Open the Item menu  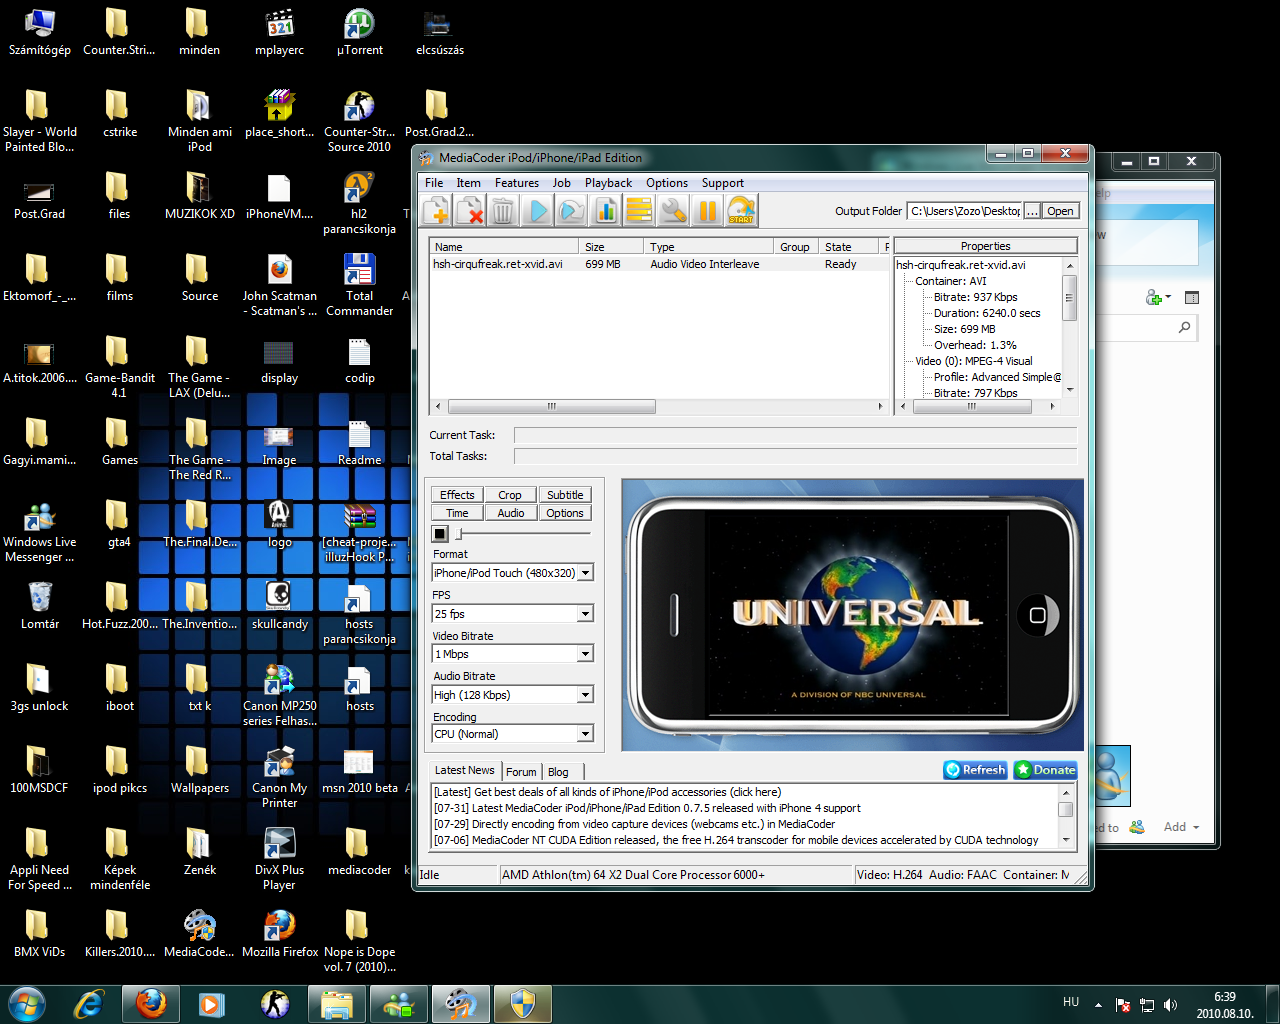pyautogui.click(x=468, y=183)
